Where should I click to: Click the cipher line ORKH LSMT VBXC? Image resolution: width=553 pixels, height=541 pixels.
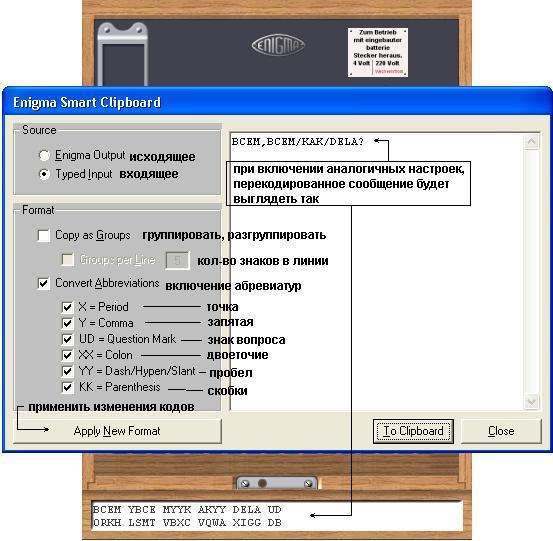(187, 523)
